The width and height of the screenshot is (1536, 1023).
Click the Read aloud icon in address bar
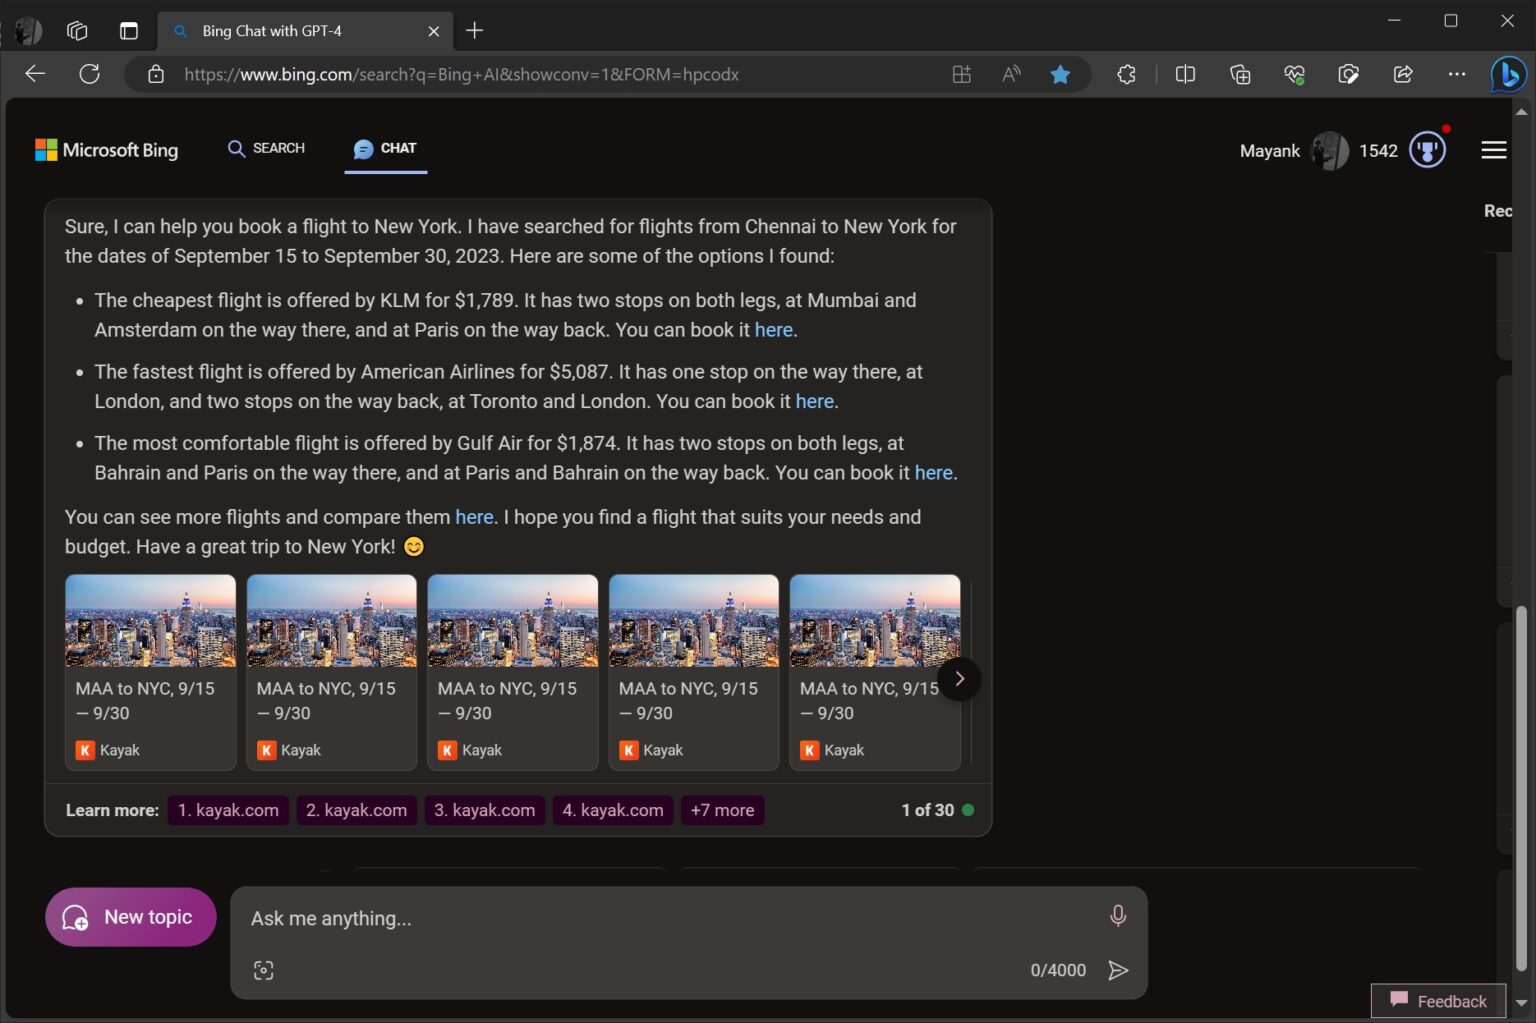[x=1010, y=74]
